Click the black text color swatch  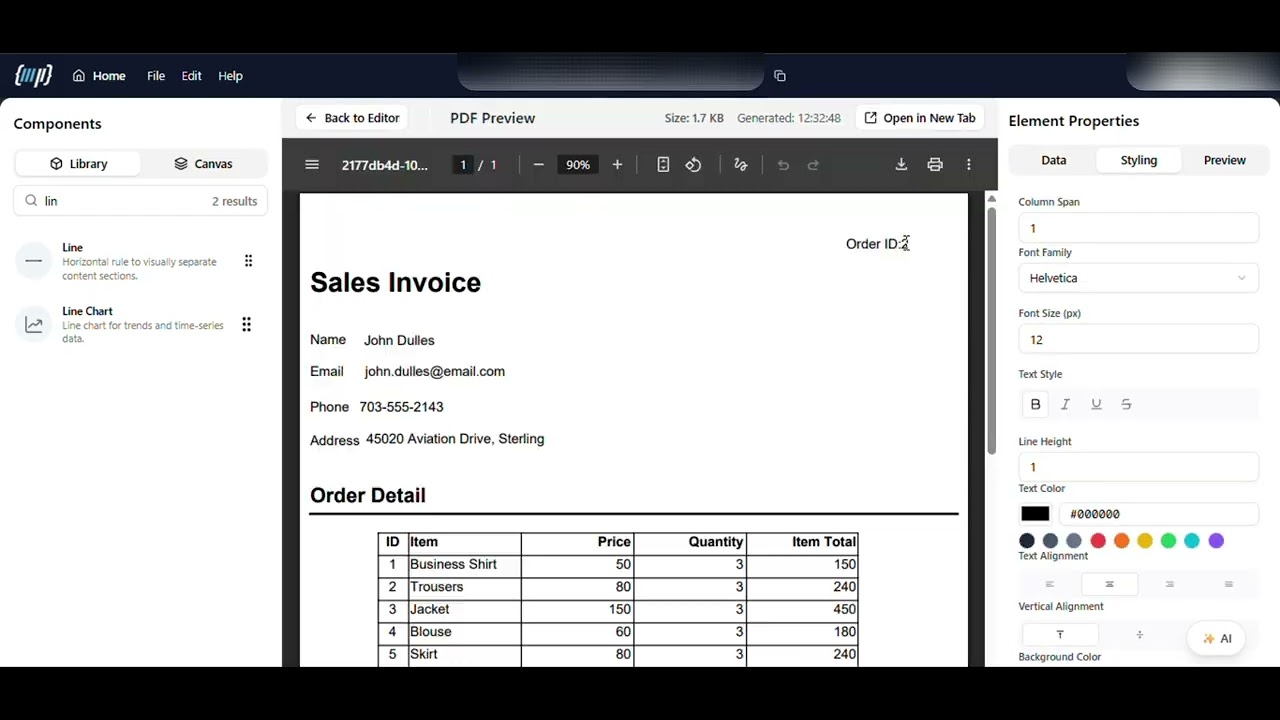click(1035, 514)
